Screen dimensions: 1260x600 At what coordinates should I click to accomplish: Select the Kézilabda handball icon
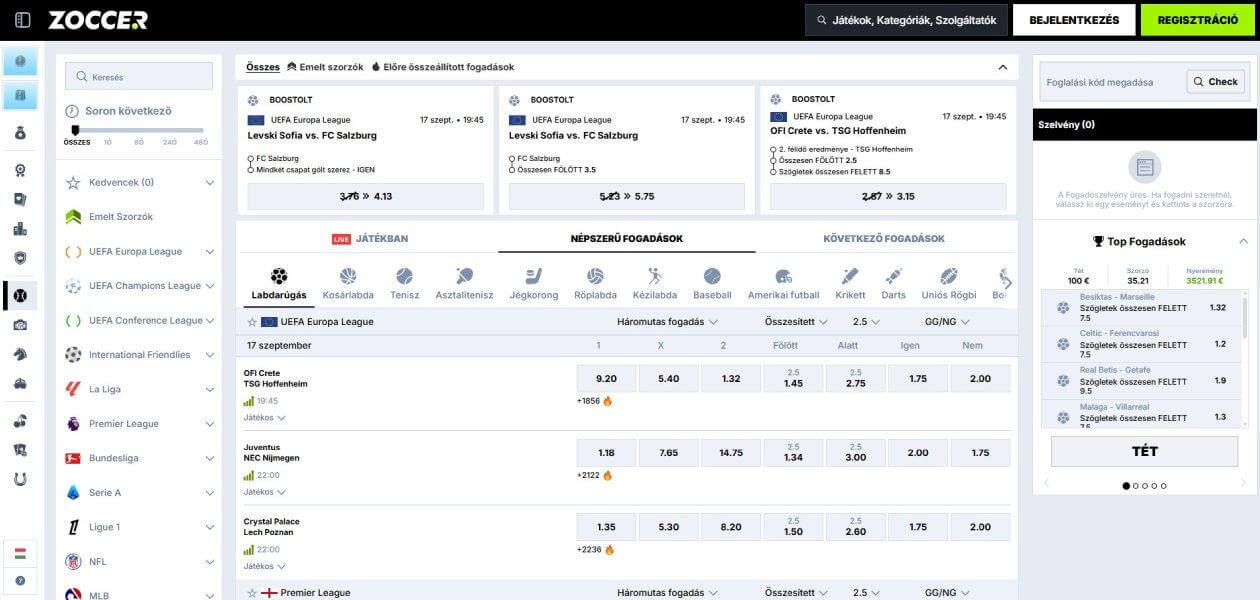pyautogui.click(x=654, y=276)
